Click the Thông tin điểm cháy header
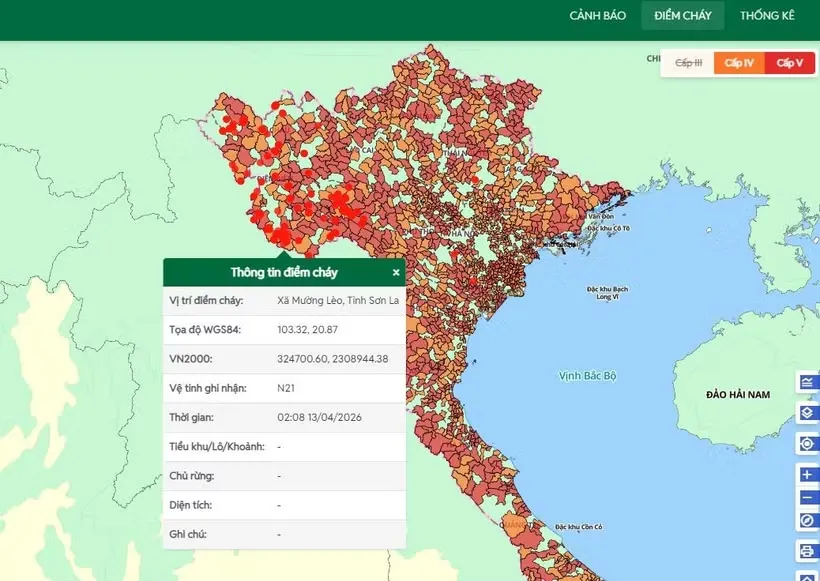The height and width of the screenshot is (581, 820). click(x=284, y=272)
